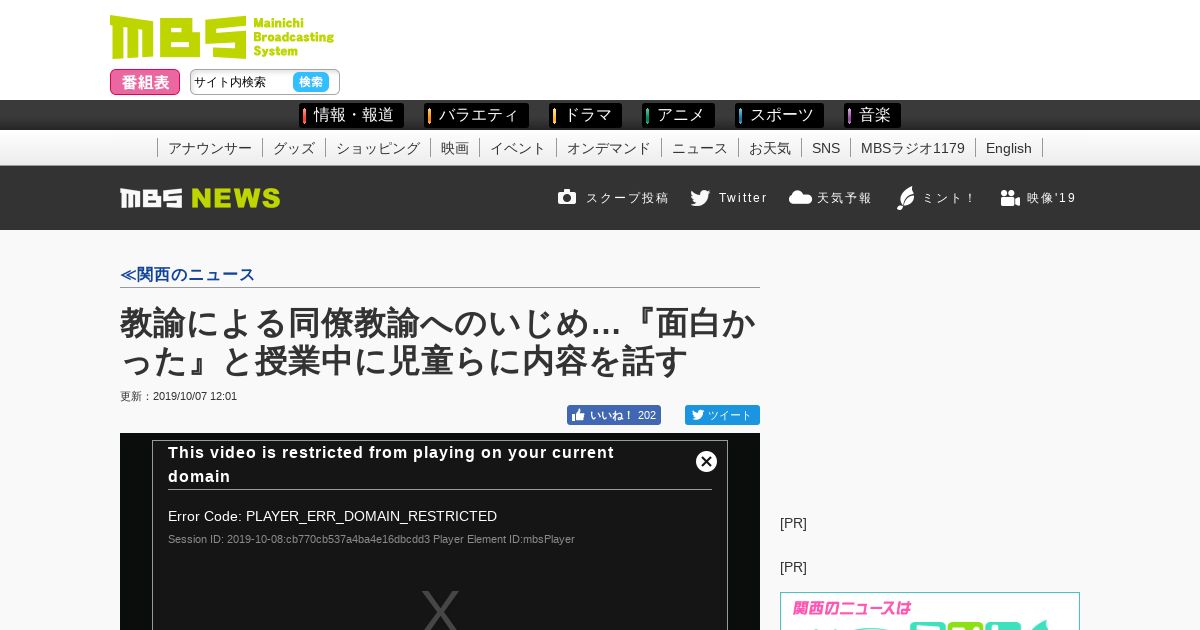
Task: Open the スポーツ category tab
Action: click(779, 115)
